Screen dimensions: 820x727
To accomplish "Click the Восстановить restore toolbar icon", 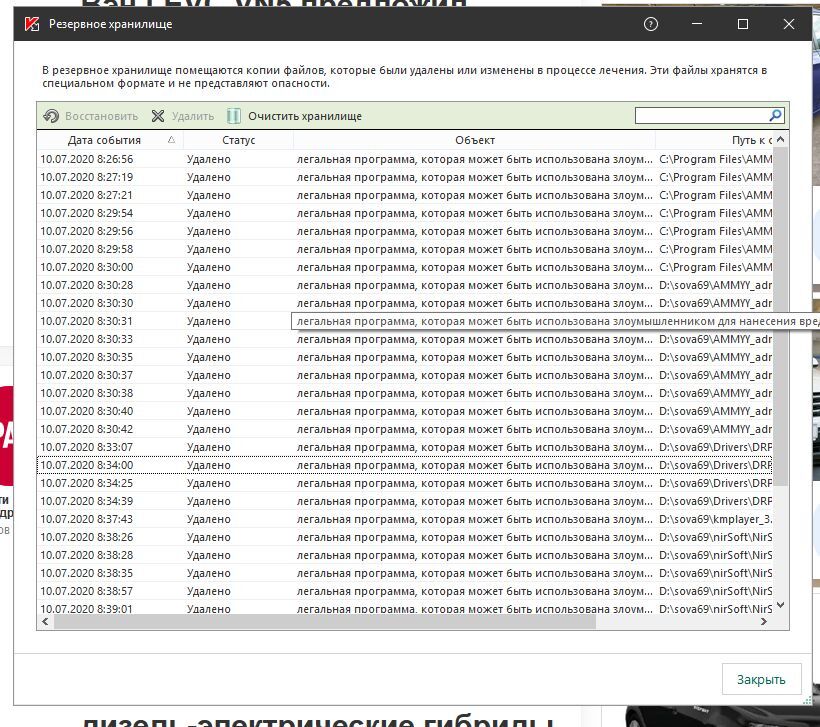I will [x=52, y=116].
